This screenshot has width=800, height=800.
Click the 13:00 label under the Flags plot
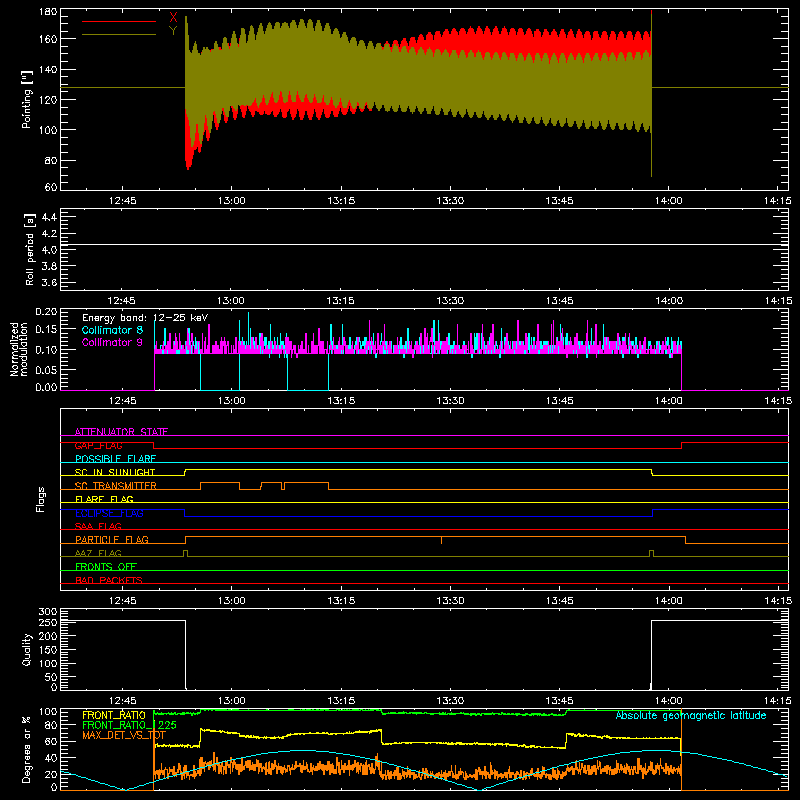coord(232,601)
